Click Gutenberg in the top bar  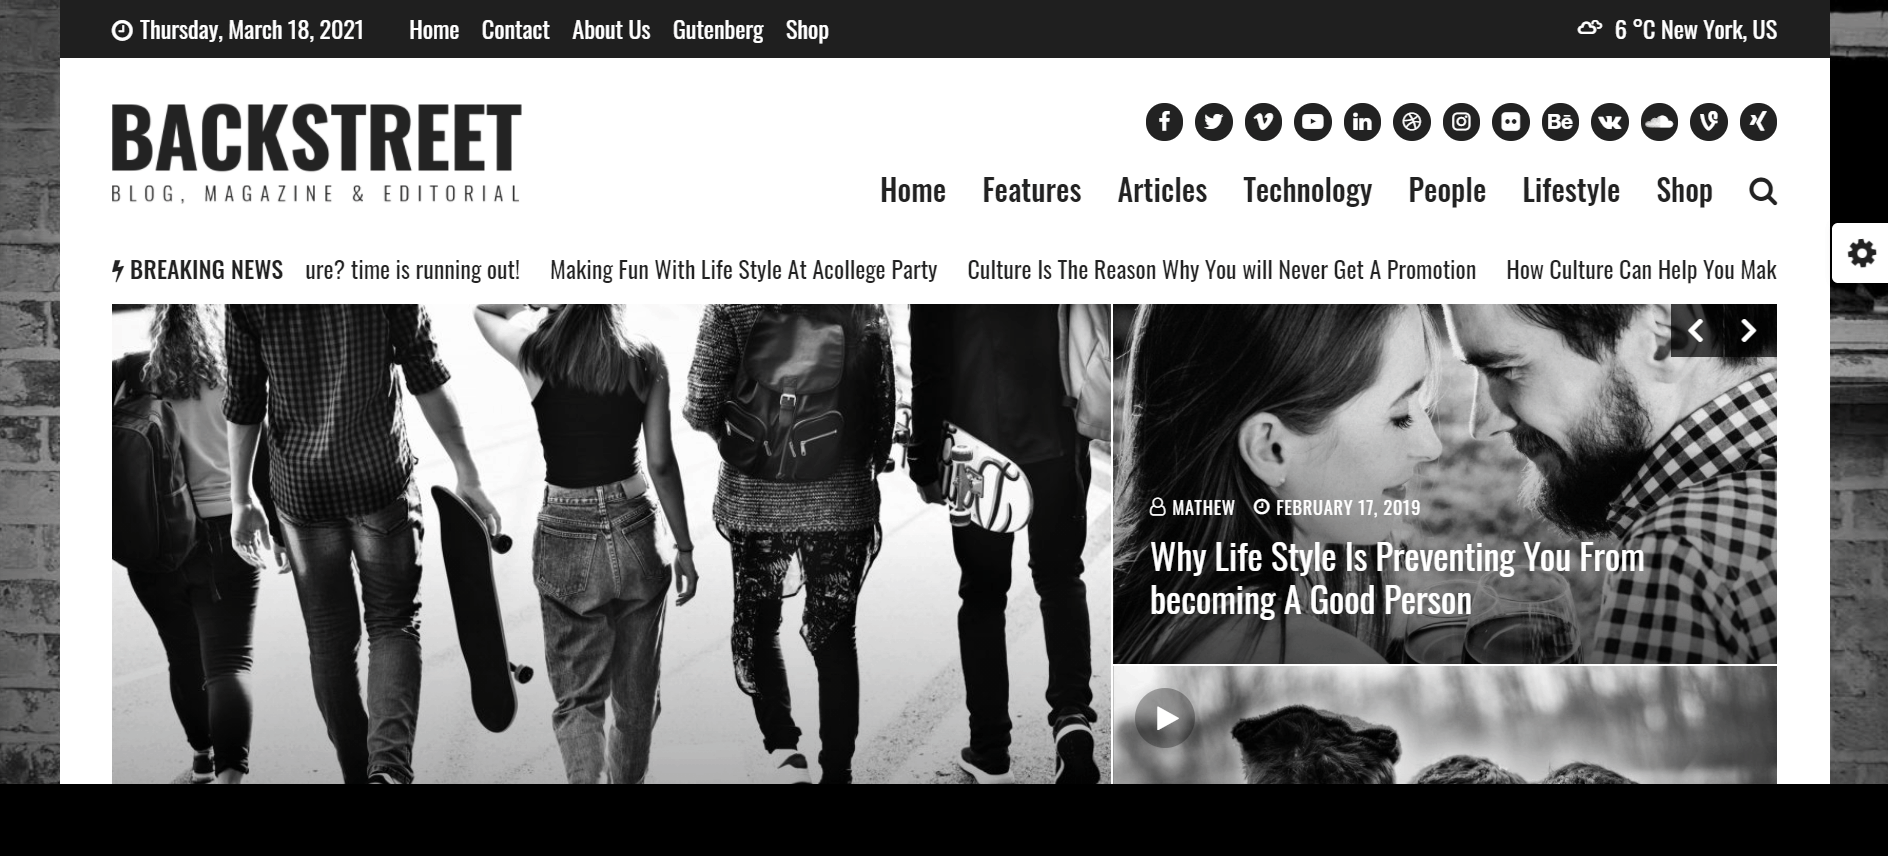pyautogui.click(x=718, y=30)
